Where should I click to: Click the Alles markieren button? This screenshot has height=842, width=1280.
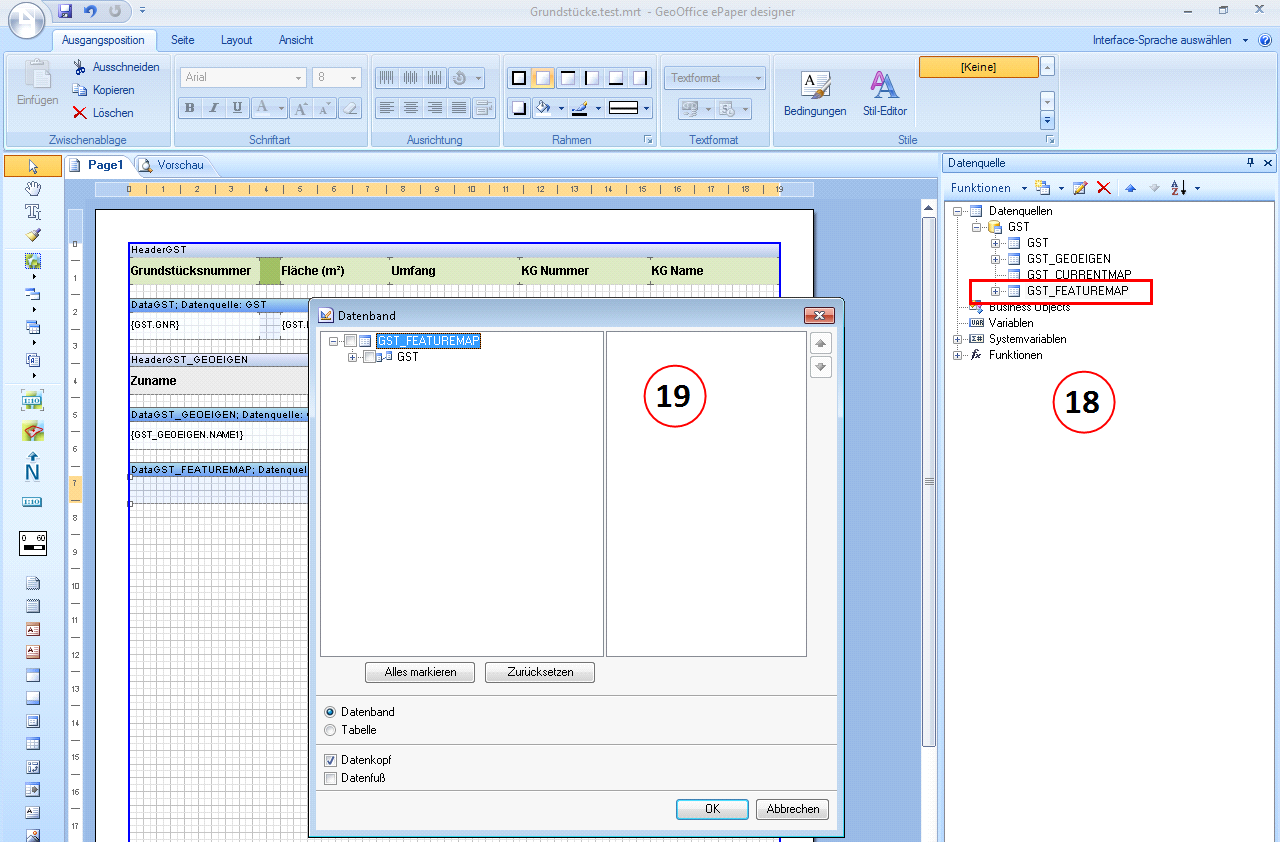click(x=420, y=672)
